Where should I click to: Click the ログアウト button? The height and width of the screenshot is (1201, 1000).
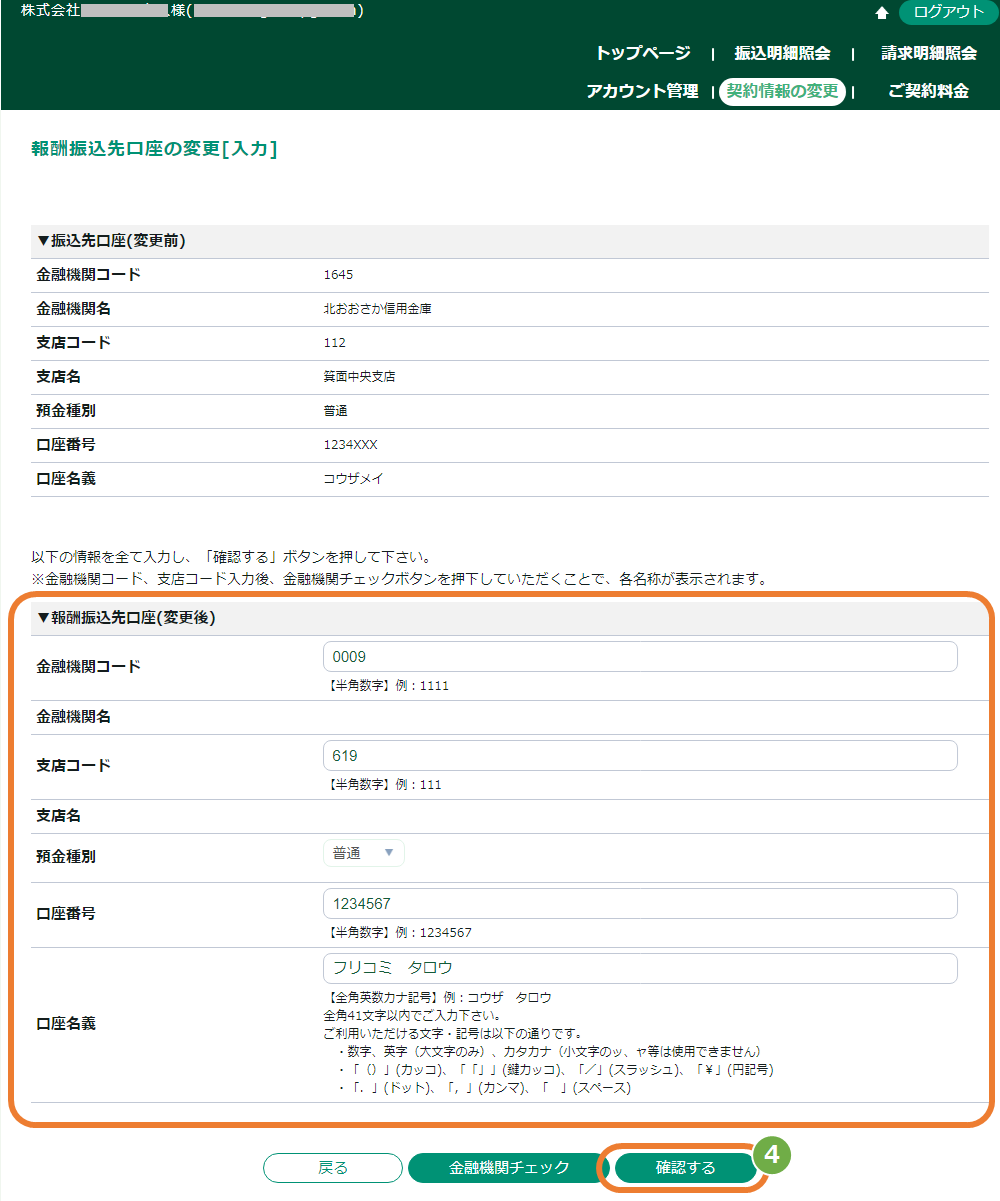pyautogui.click(x=949, y=12)
